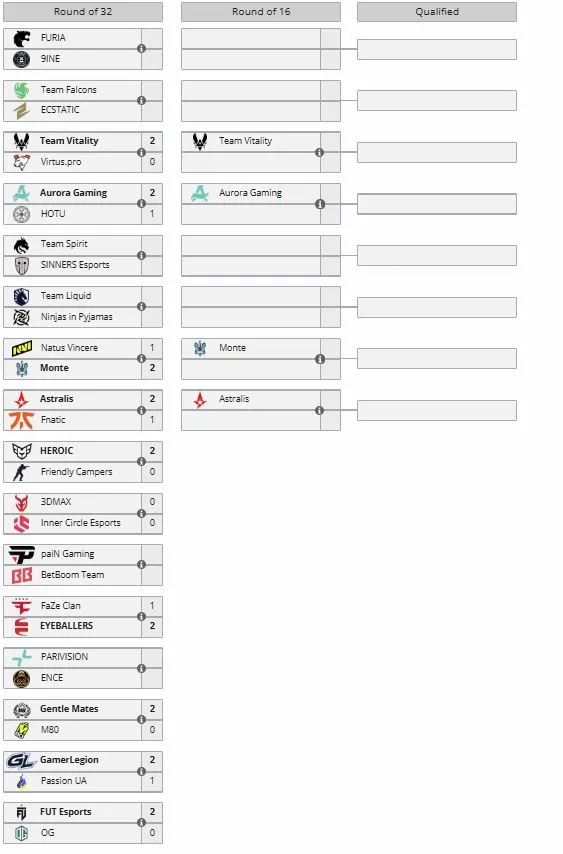The height and width of the screenshot is (854, 563).
Task: Open the EYEBALLERS team link
Action: (x=66, y=626)
